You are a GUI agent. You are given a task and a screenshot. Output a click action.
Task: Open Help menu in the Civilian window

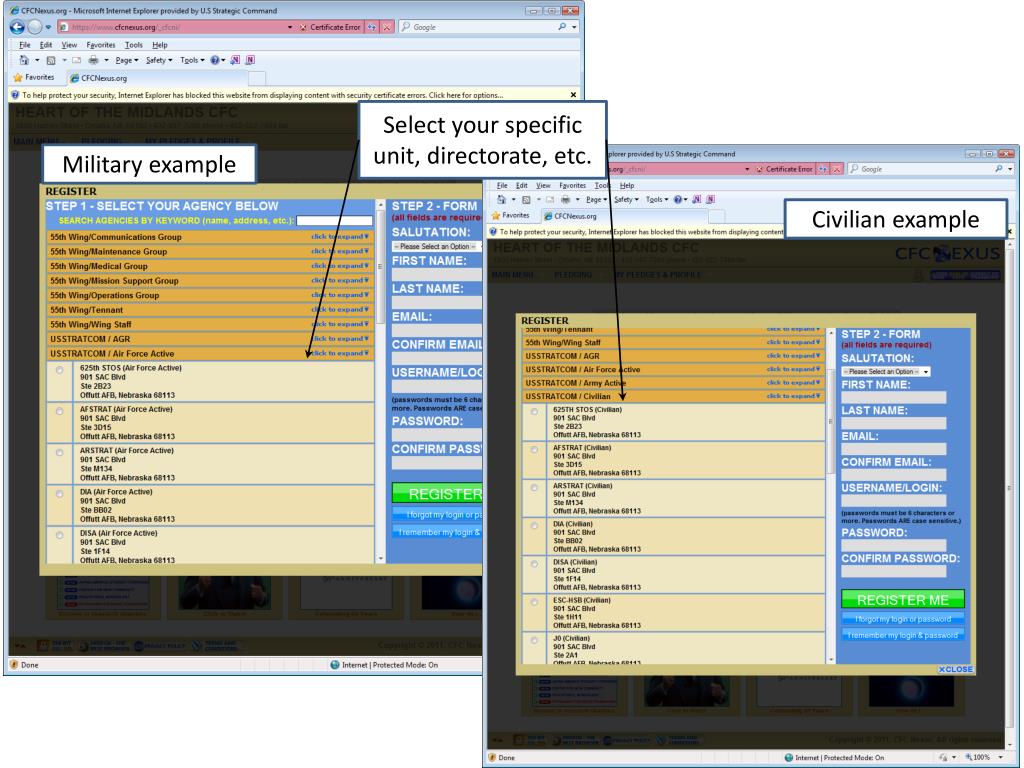[627, 185]
